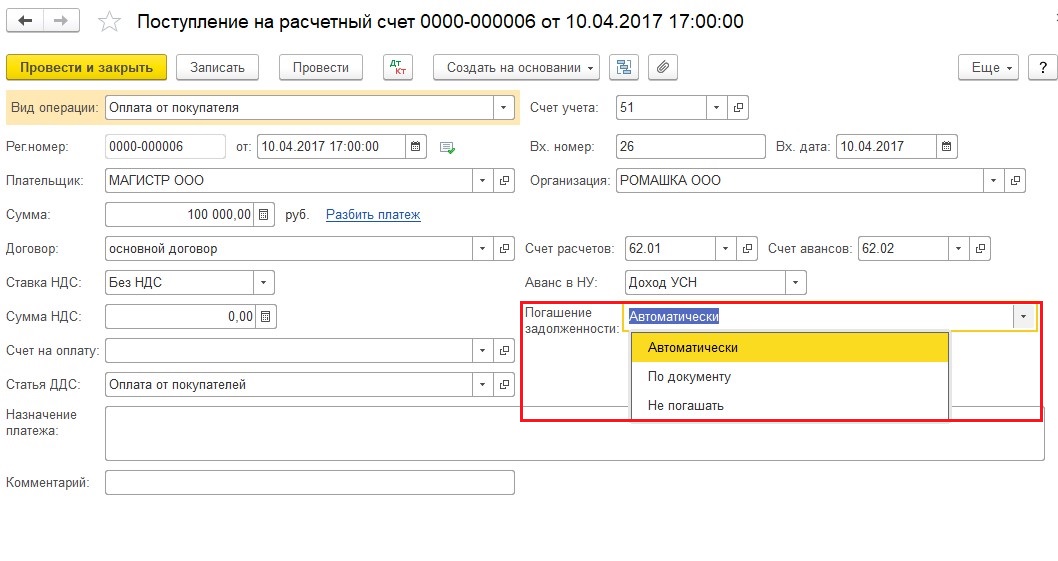
Task: Open calendar picker for Вх. дата
Action: tap(947, 146)
